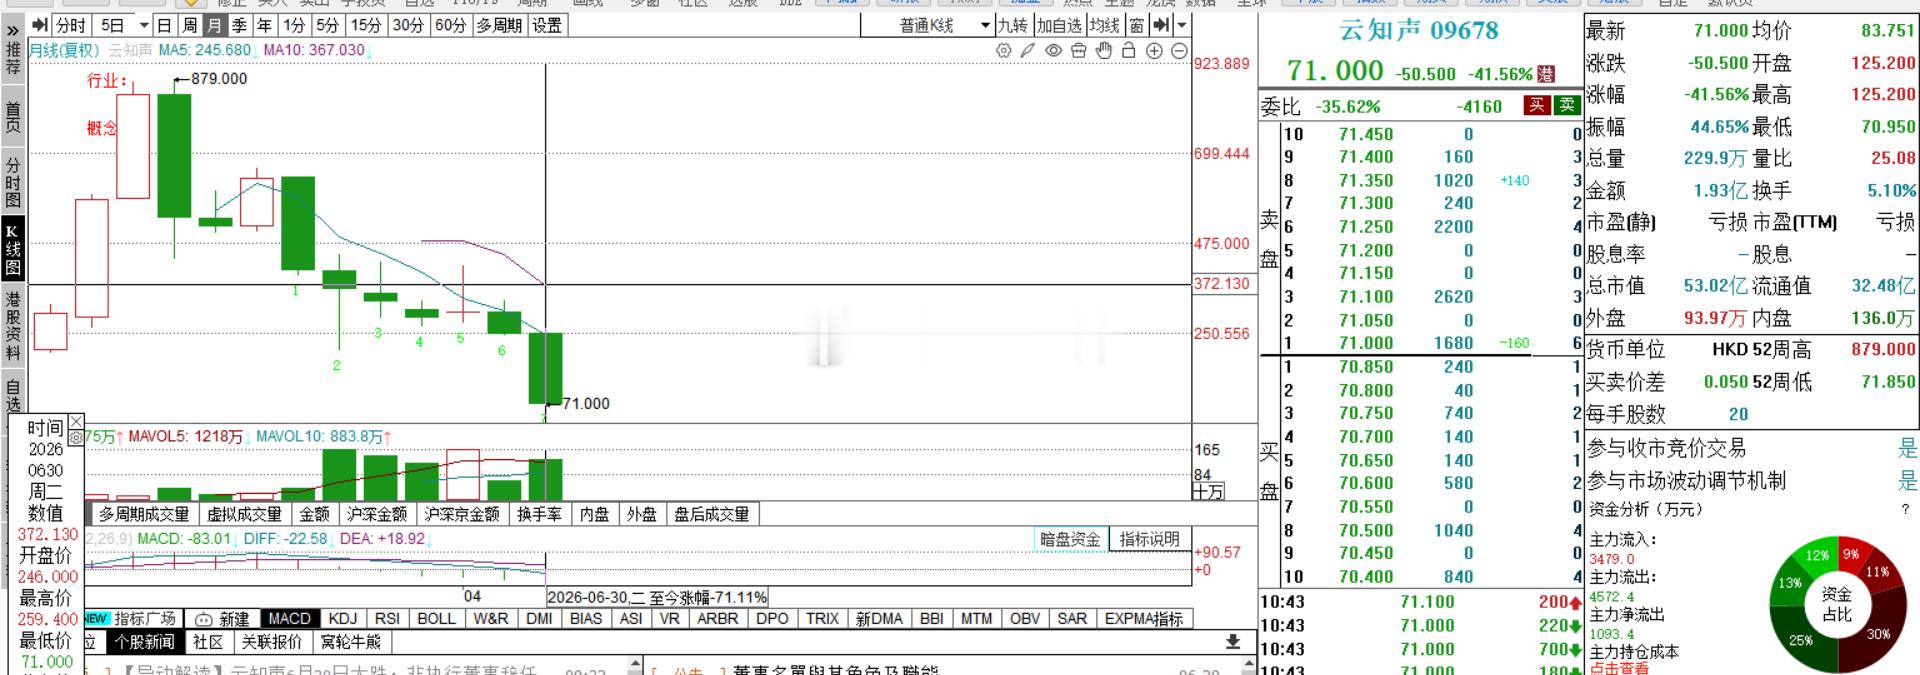Viewport: 1920px width, 675px height.
Task: Open the 窝轮牛熊 tab
Action: point(351,642)
